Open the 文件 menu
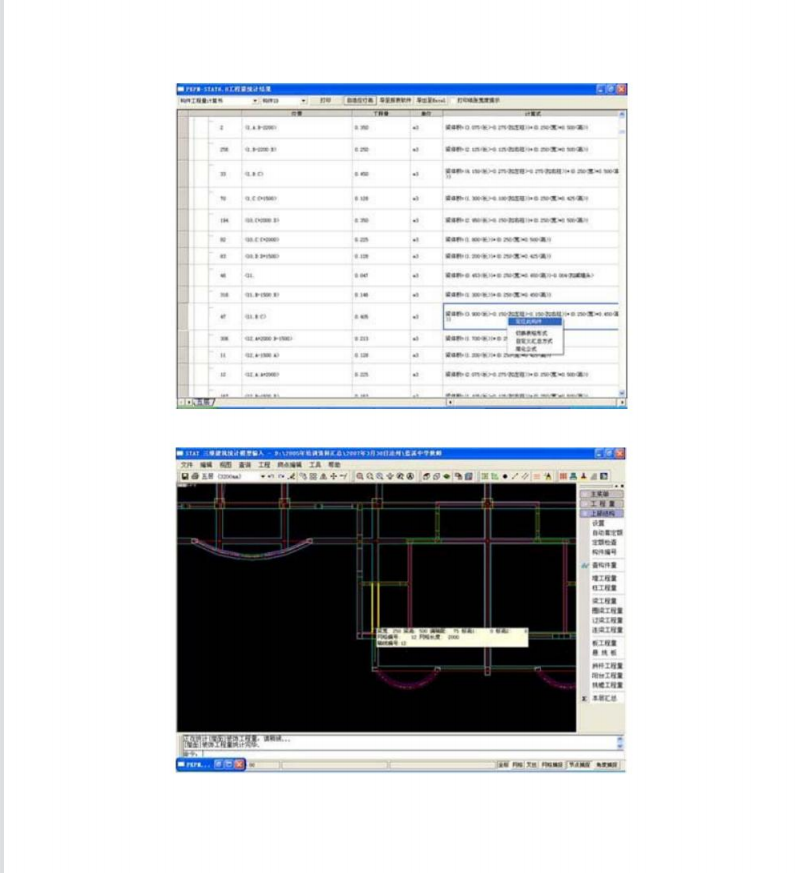 point(187,464)
